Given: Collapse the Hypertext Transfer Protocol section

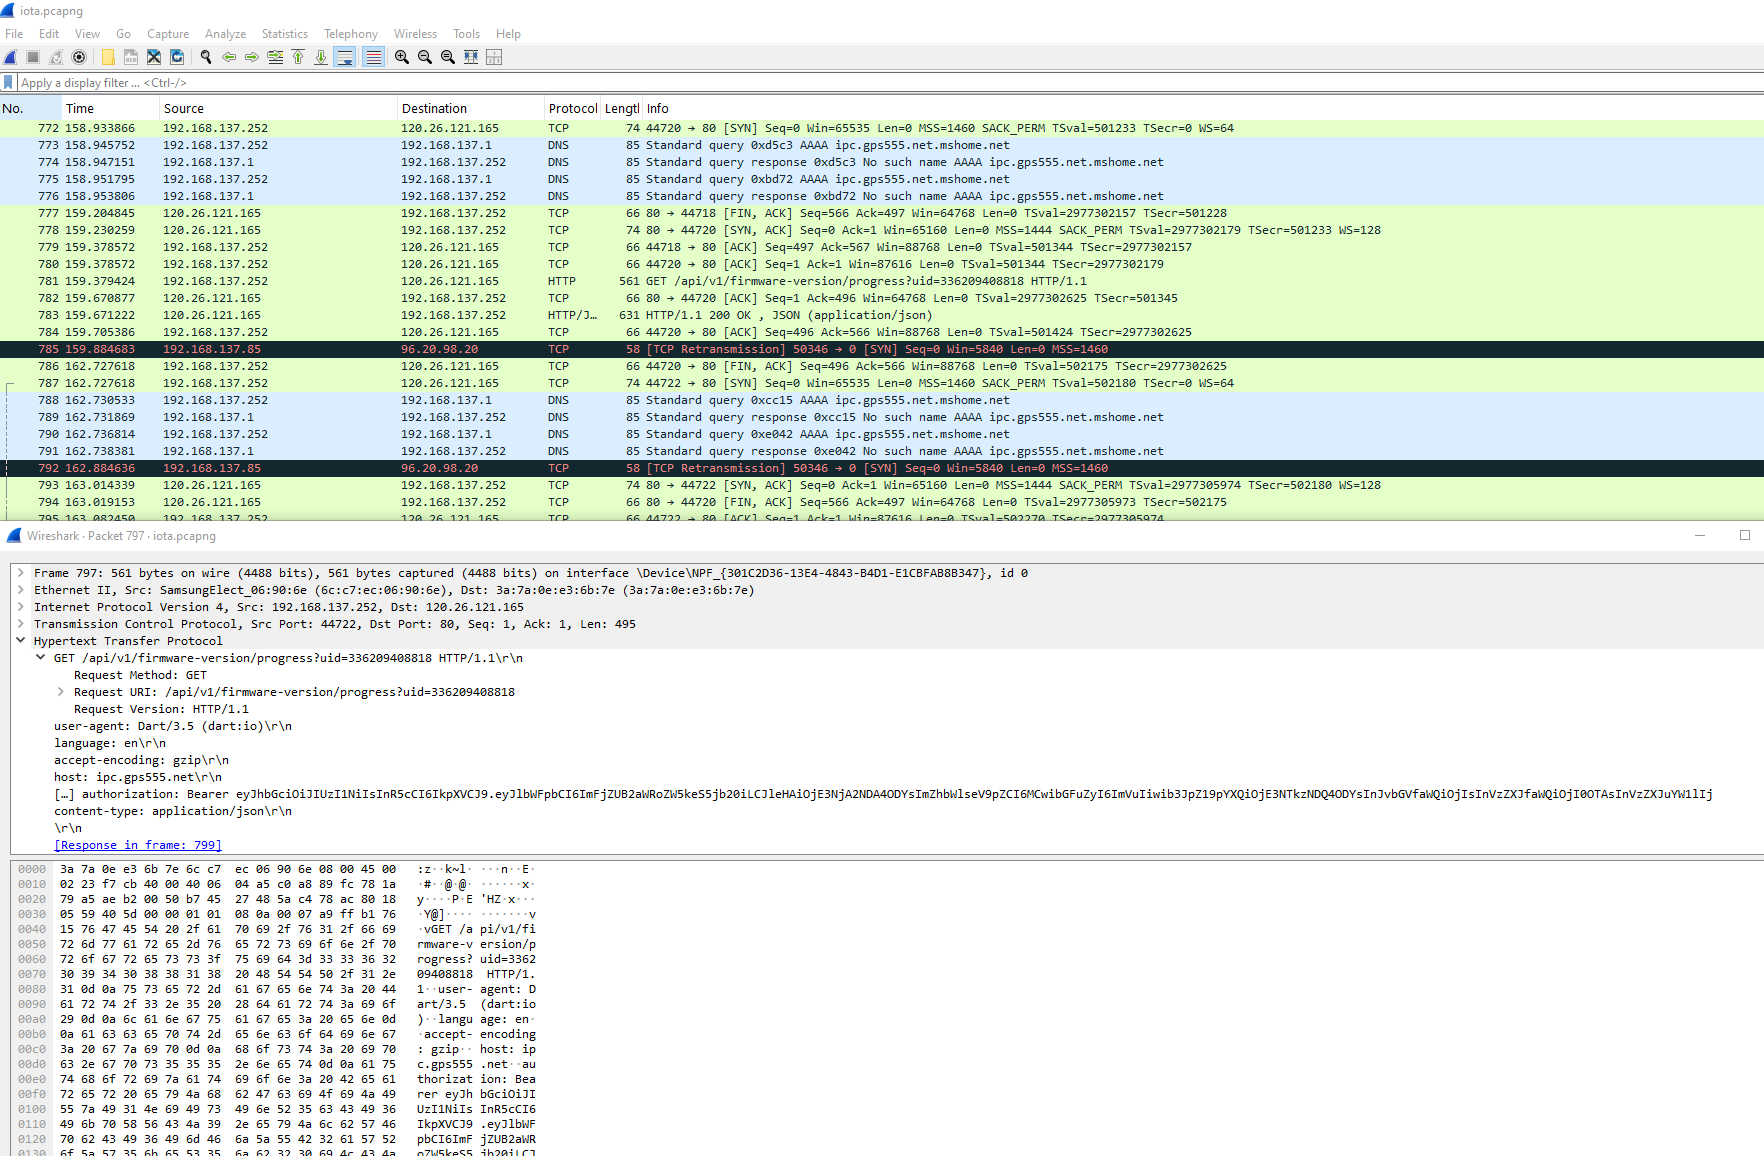Looking at the screenshot, I should pyautogui.click(x=20, y=641).
